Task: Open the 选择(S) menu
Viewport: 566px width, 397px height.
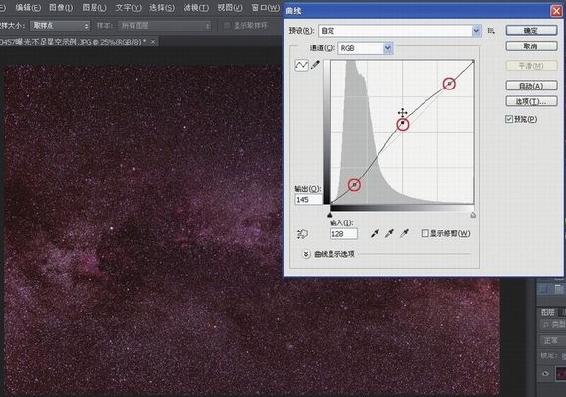Action: point(162,7)
